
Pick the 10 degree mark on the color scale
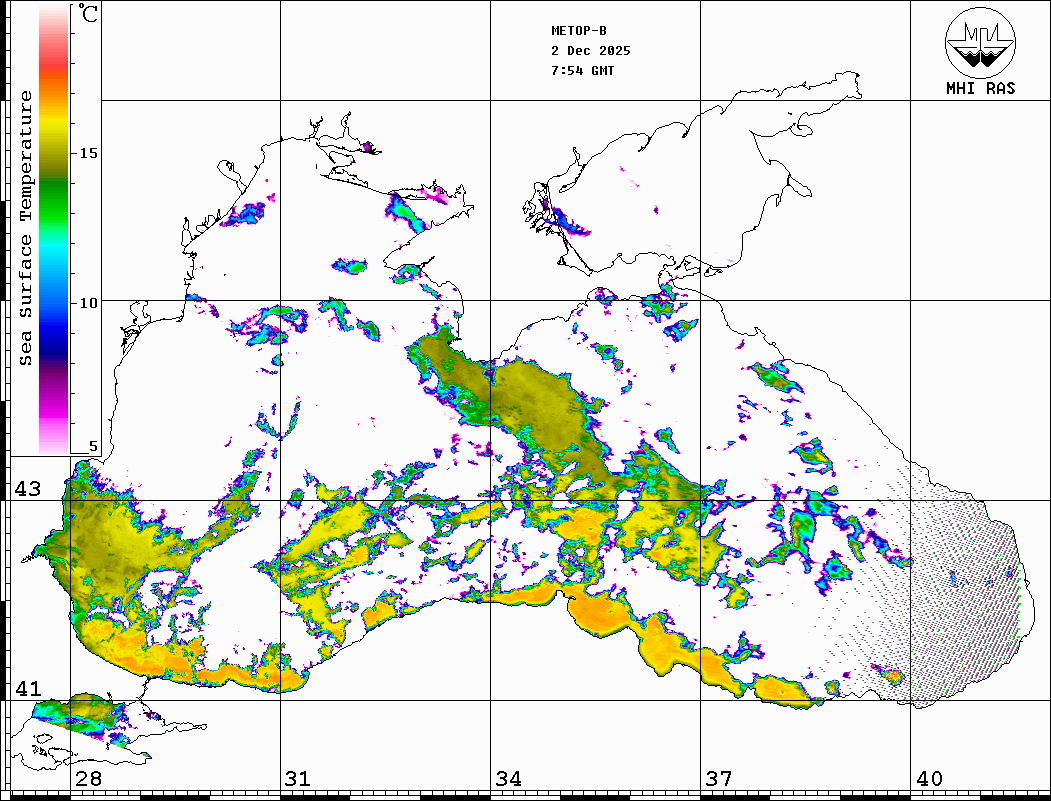coord(89,302)
